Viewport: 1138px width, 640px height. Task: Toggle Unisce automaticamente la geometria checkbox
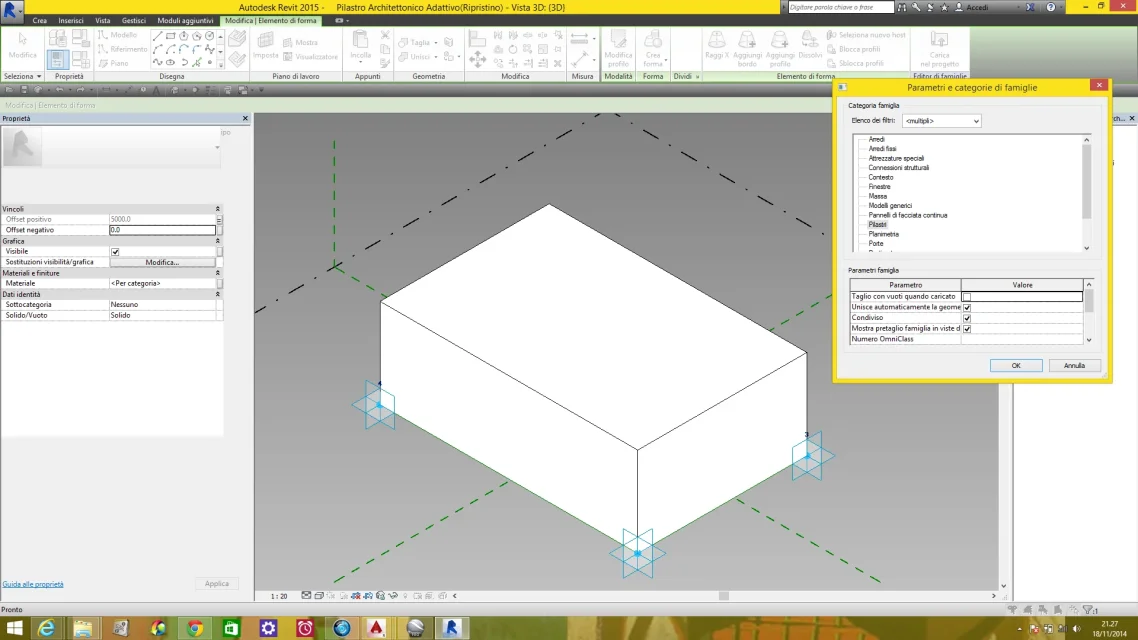click(x=967, y=308)
